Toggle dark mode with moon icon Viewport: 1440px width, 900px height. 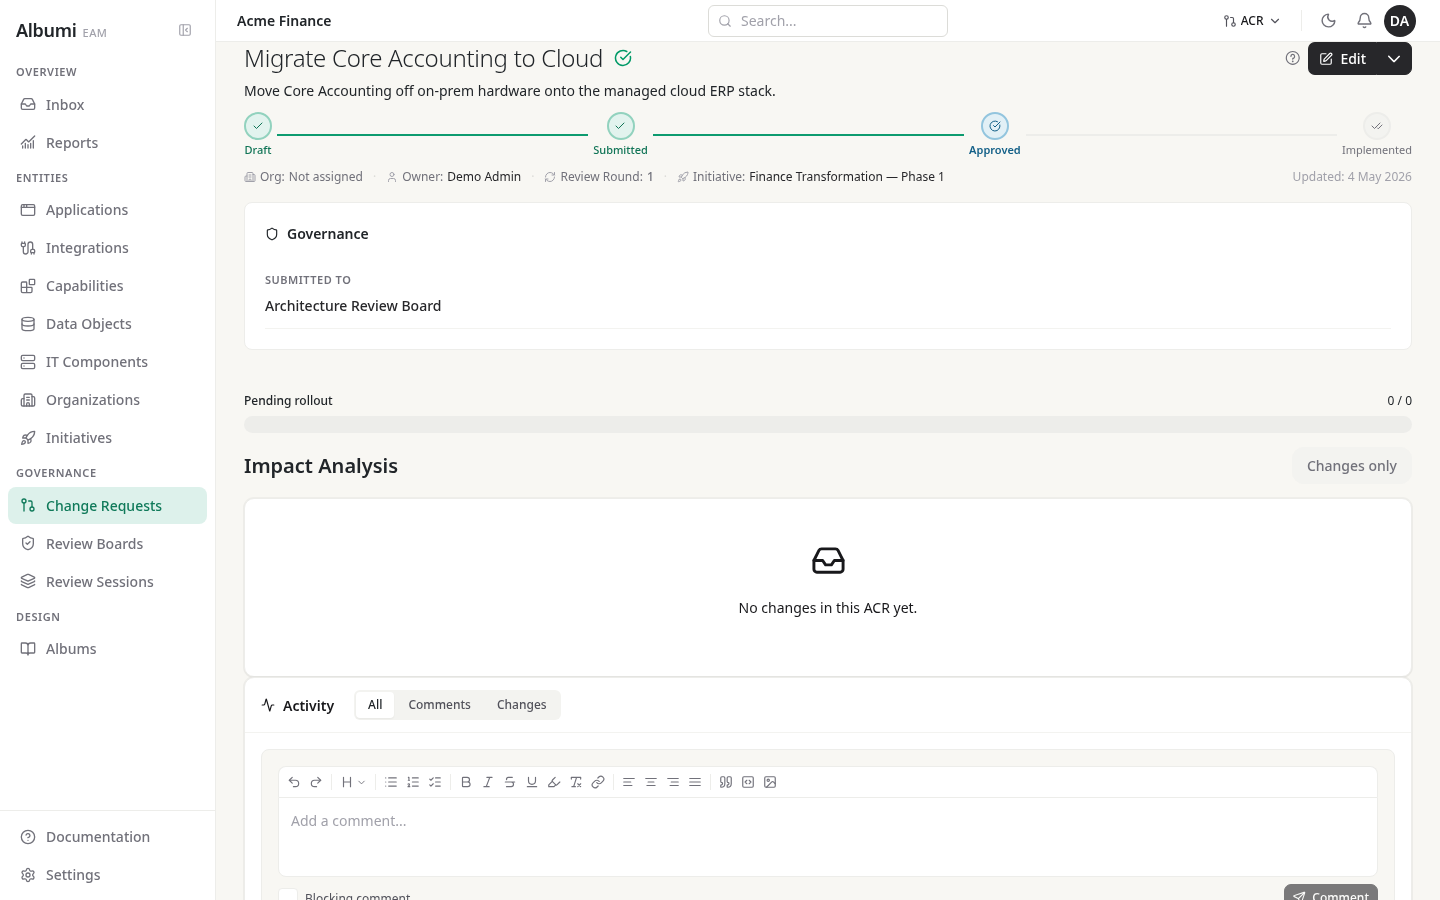[1329, 20]
